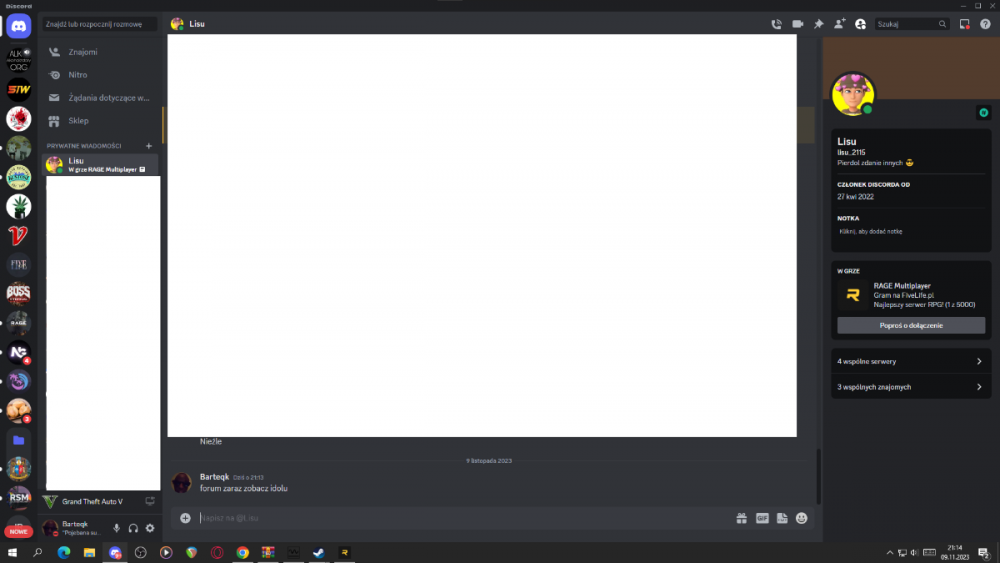Open the Sklep shop page
This screenshot has width=1000, height=563.
pos(101,121)
